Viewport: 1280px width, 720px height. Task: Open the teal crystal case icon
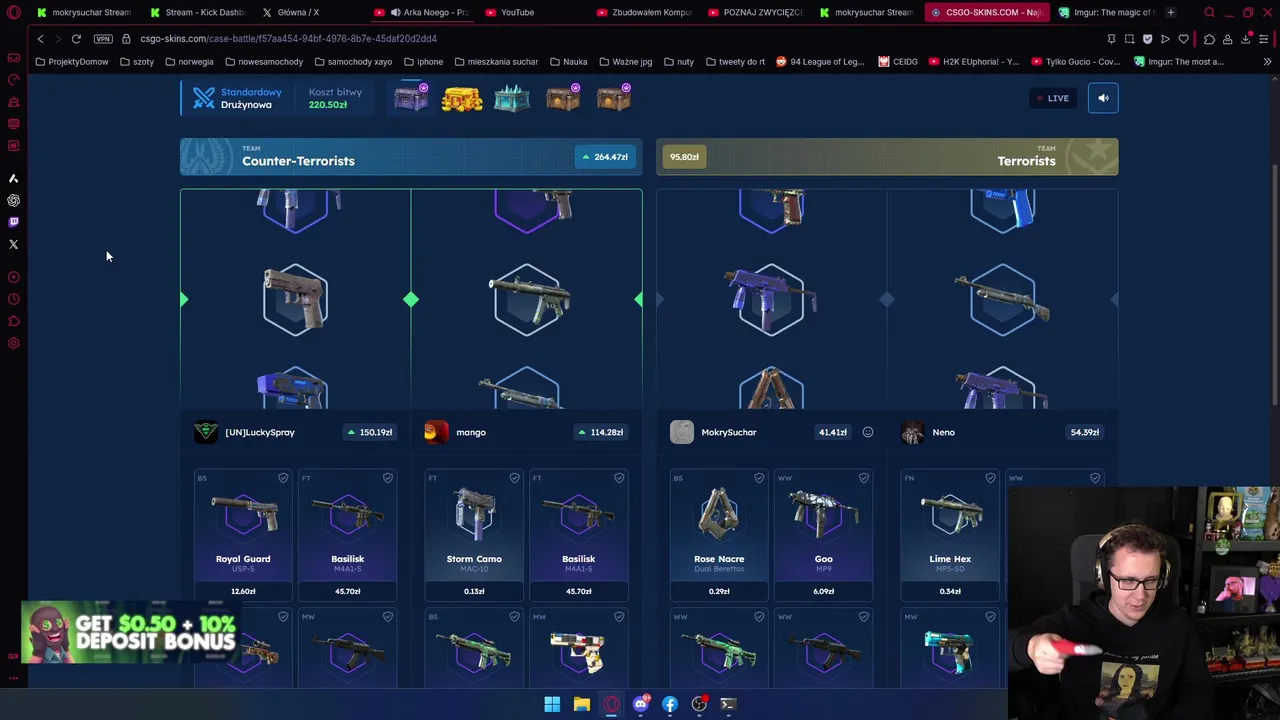tap(512, 98)
